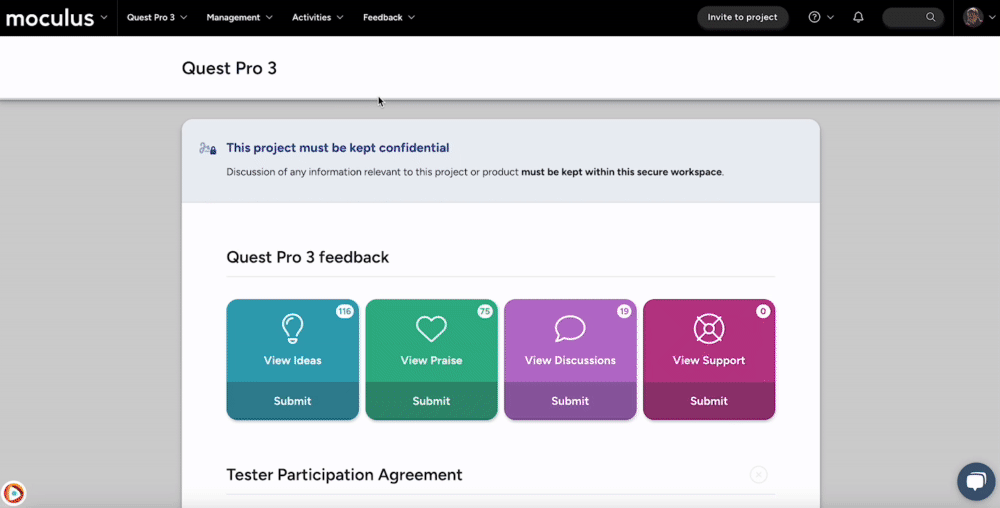Image resolution: width=1000 pixels, height=508 pixels.
Task: Open the Quest Pro 3 dropdown menu
Action: pyautogui.click(x=156, y=17)
